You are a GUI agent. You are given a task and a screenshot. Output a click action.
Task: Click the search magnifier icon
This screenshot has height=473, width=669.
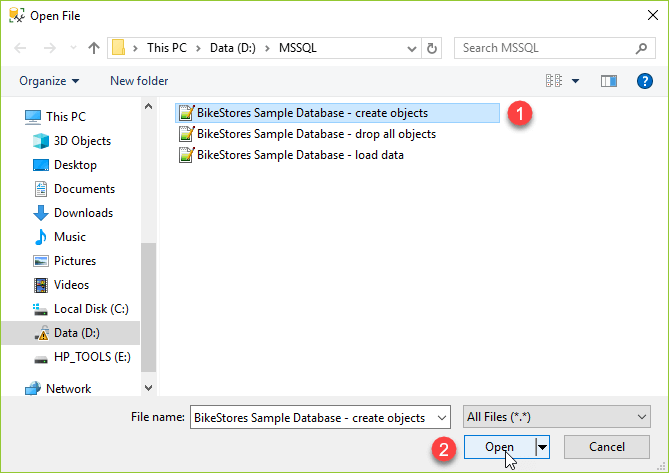click(x=642, y=48)
